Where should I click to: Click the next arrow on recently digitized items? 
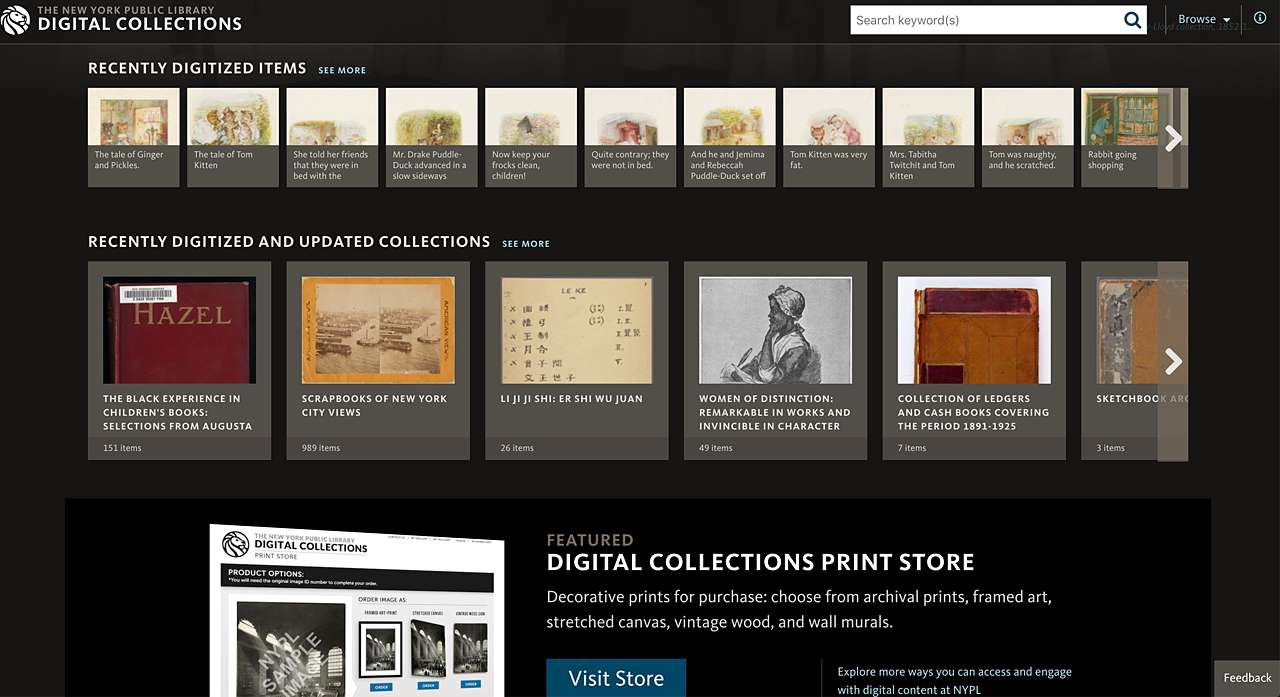coord(1172,137)
